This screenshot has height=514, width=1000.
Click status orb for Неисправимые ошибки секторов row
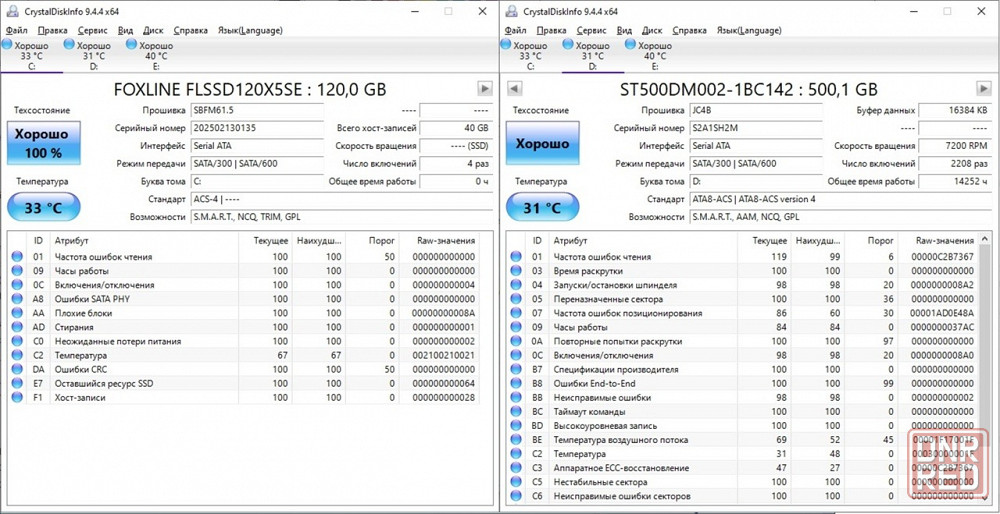click(516, 496)
